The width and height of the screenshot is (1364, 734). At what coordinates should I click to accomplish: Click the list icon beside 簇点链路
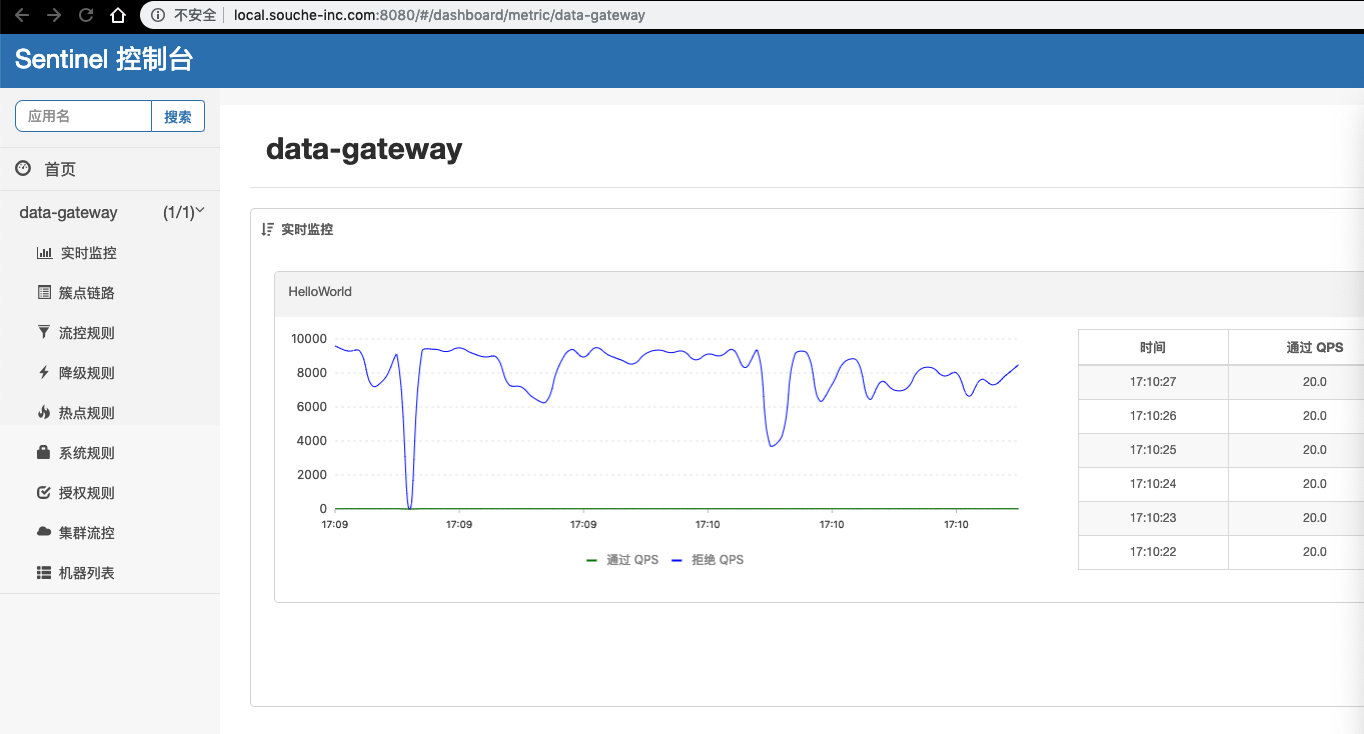[x=44, y=293]
